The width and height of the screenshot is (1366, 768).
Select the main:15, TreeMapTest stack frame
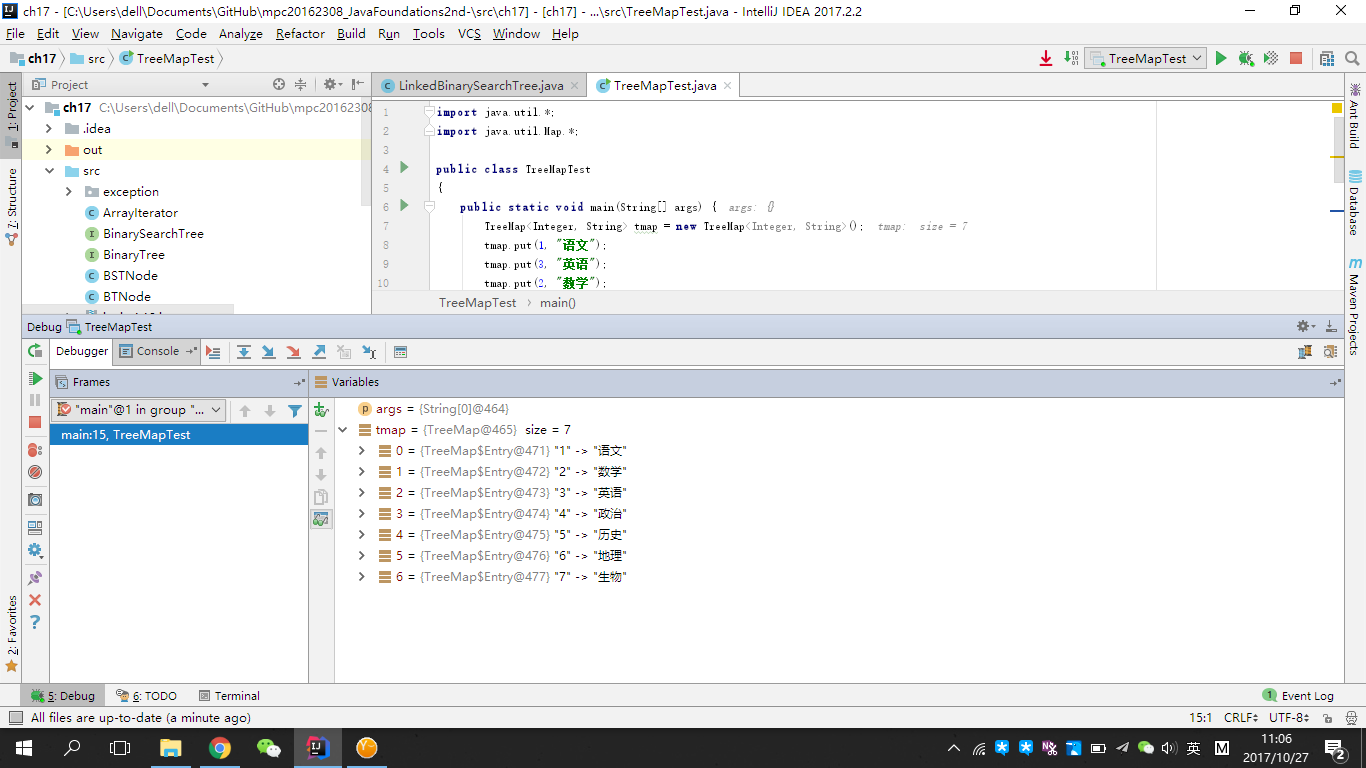179,435
